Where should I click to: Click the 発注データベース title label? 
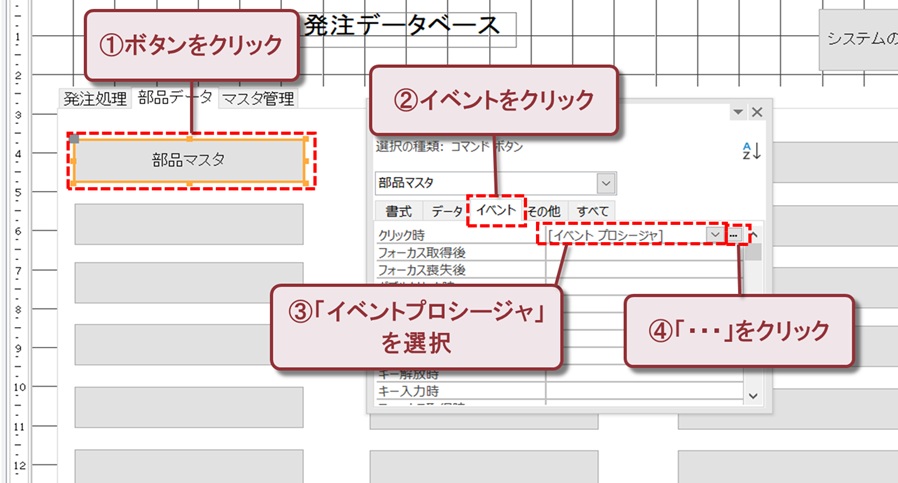pos(400,26)
